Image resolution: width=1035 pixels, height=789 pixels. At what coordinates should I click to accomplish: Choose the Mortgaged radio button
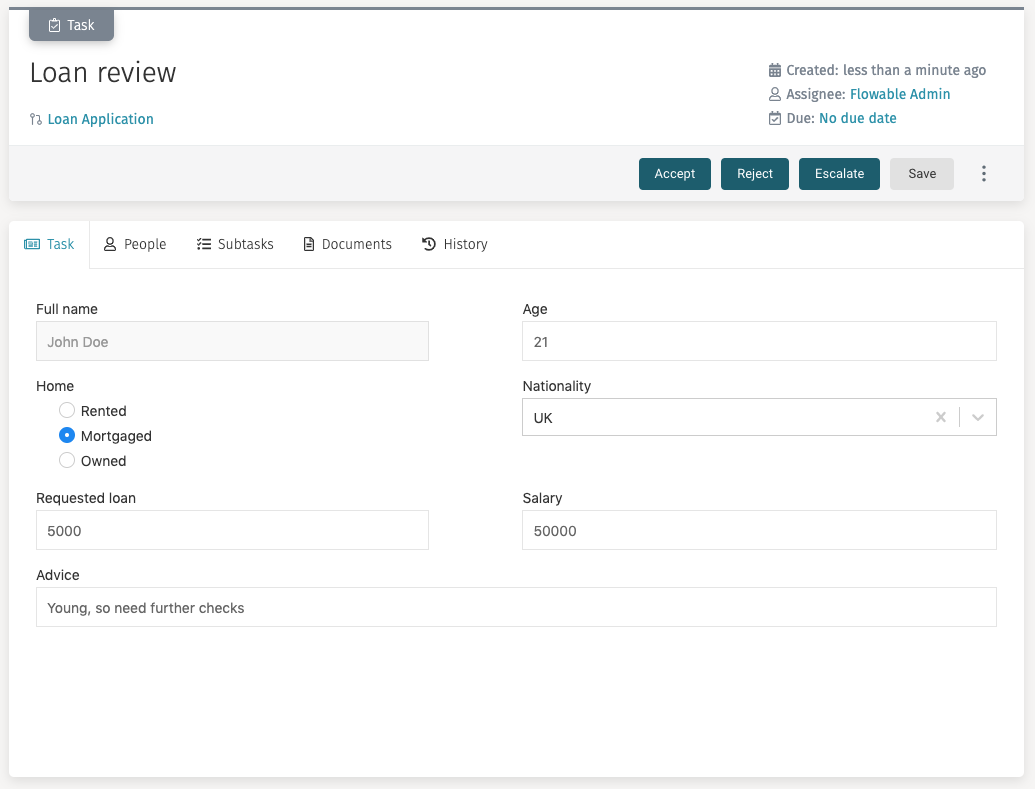[66, 435]
